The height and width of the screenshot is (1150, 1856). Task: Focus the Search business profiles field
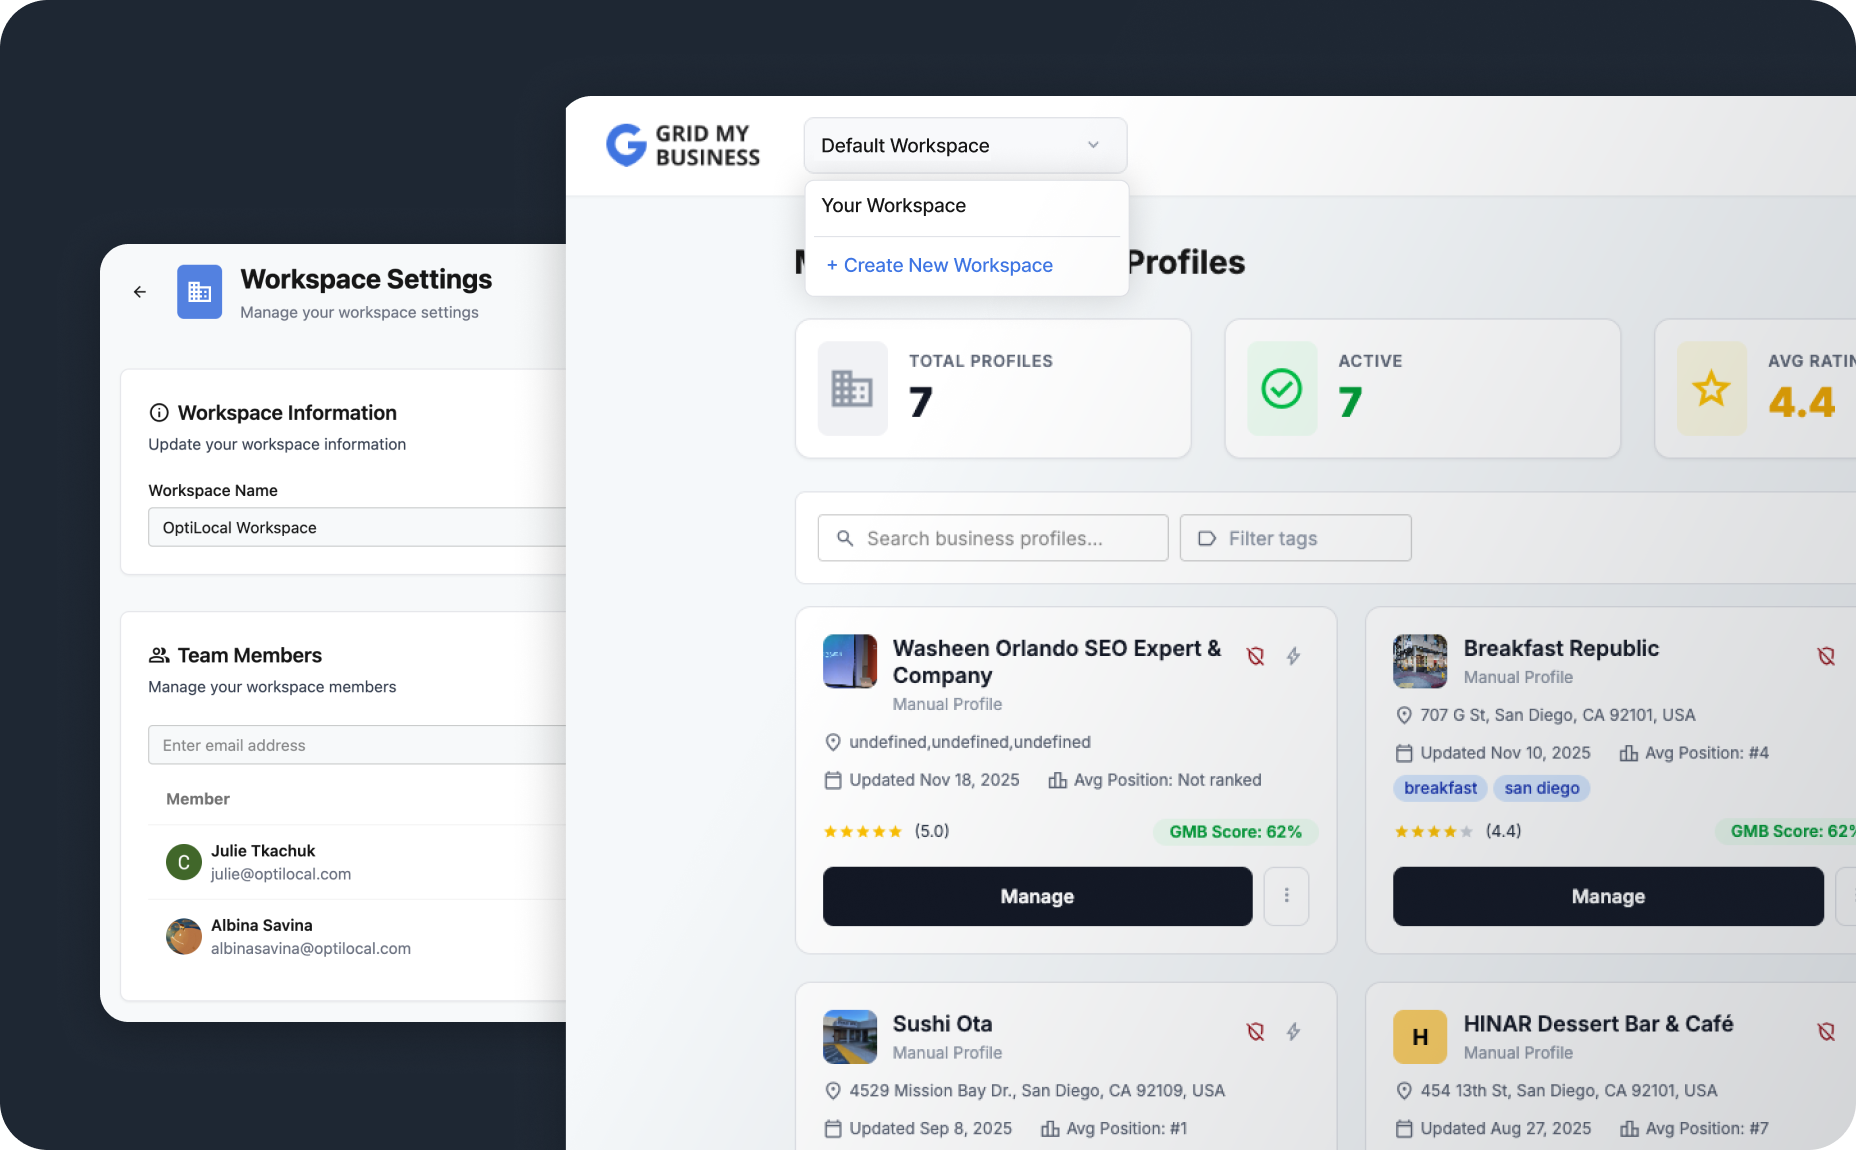(993, 538)
